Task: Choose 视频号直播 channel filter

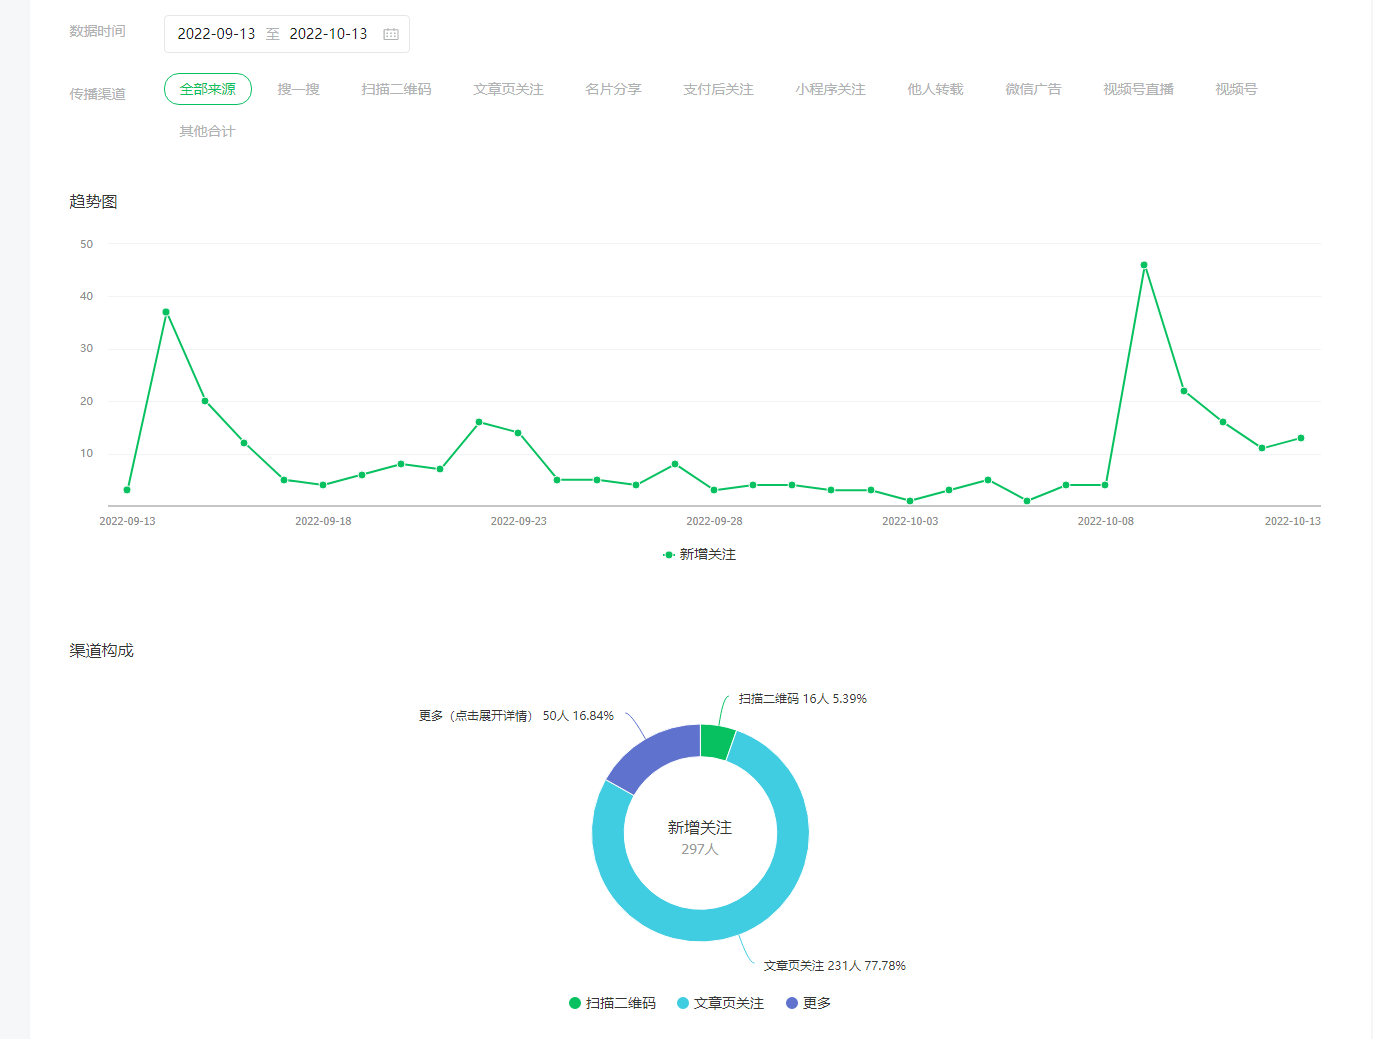Action: coord(1138,89)
